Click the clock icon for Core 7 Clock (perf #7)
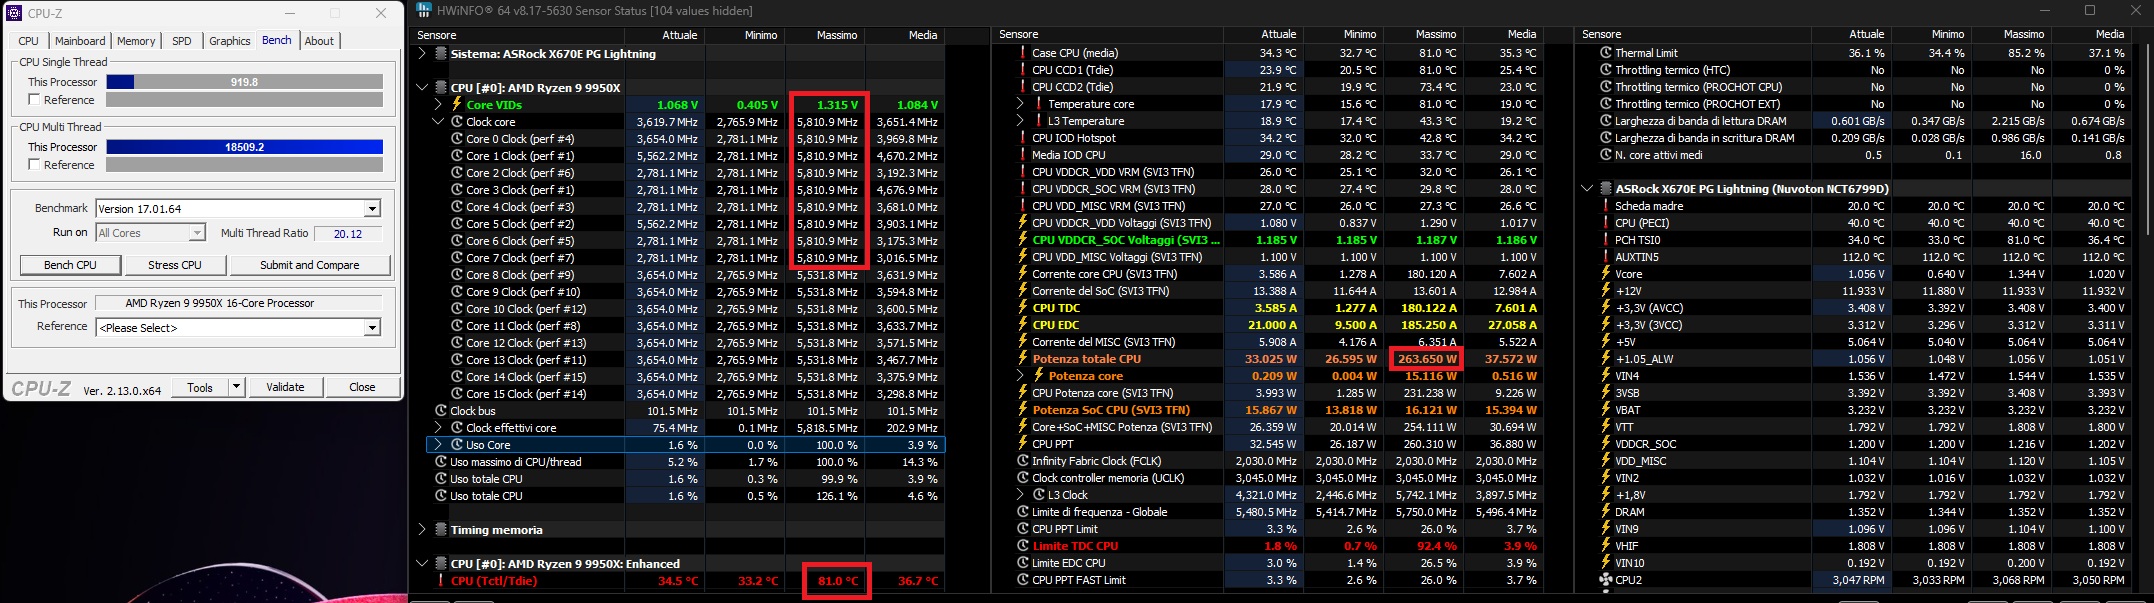2154x603 pixels. [x=457, y=258]
